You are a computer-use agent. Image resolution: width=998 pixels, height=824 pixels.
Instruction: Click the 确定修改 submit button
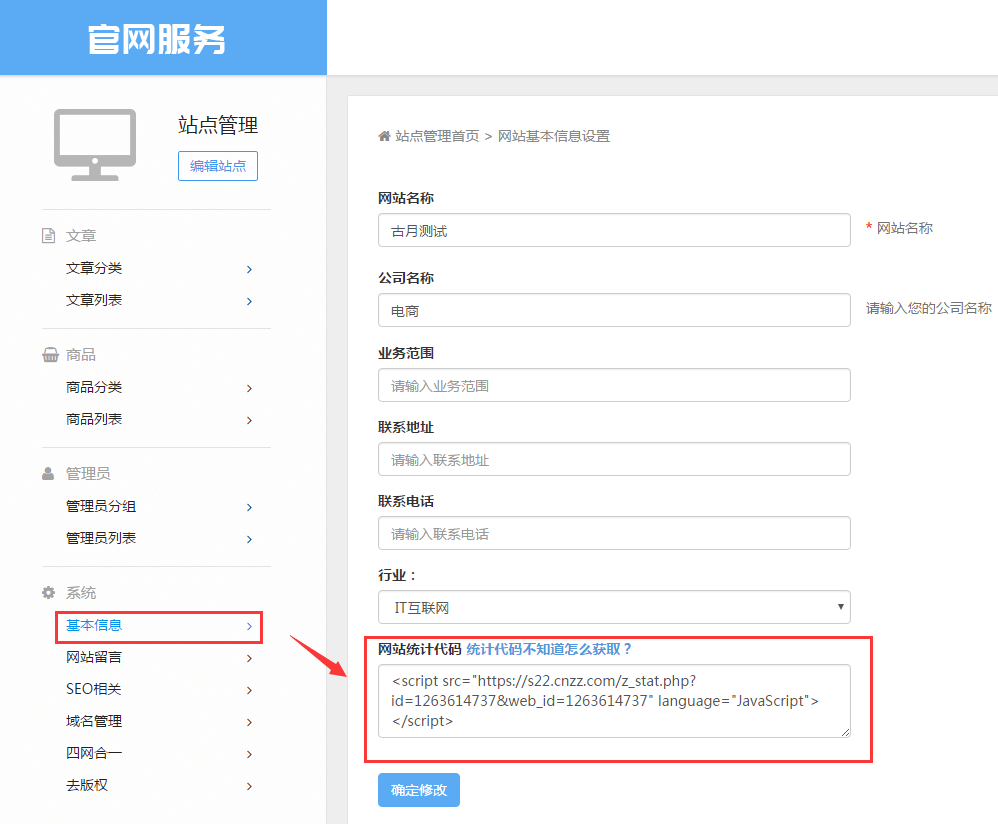pyautogui.click(x=418, y=790)
